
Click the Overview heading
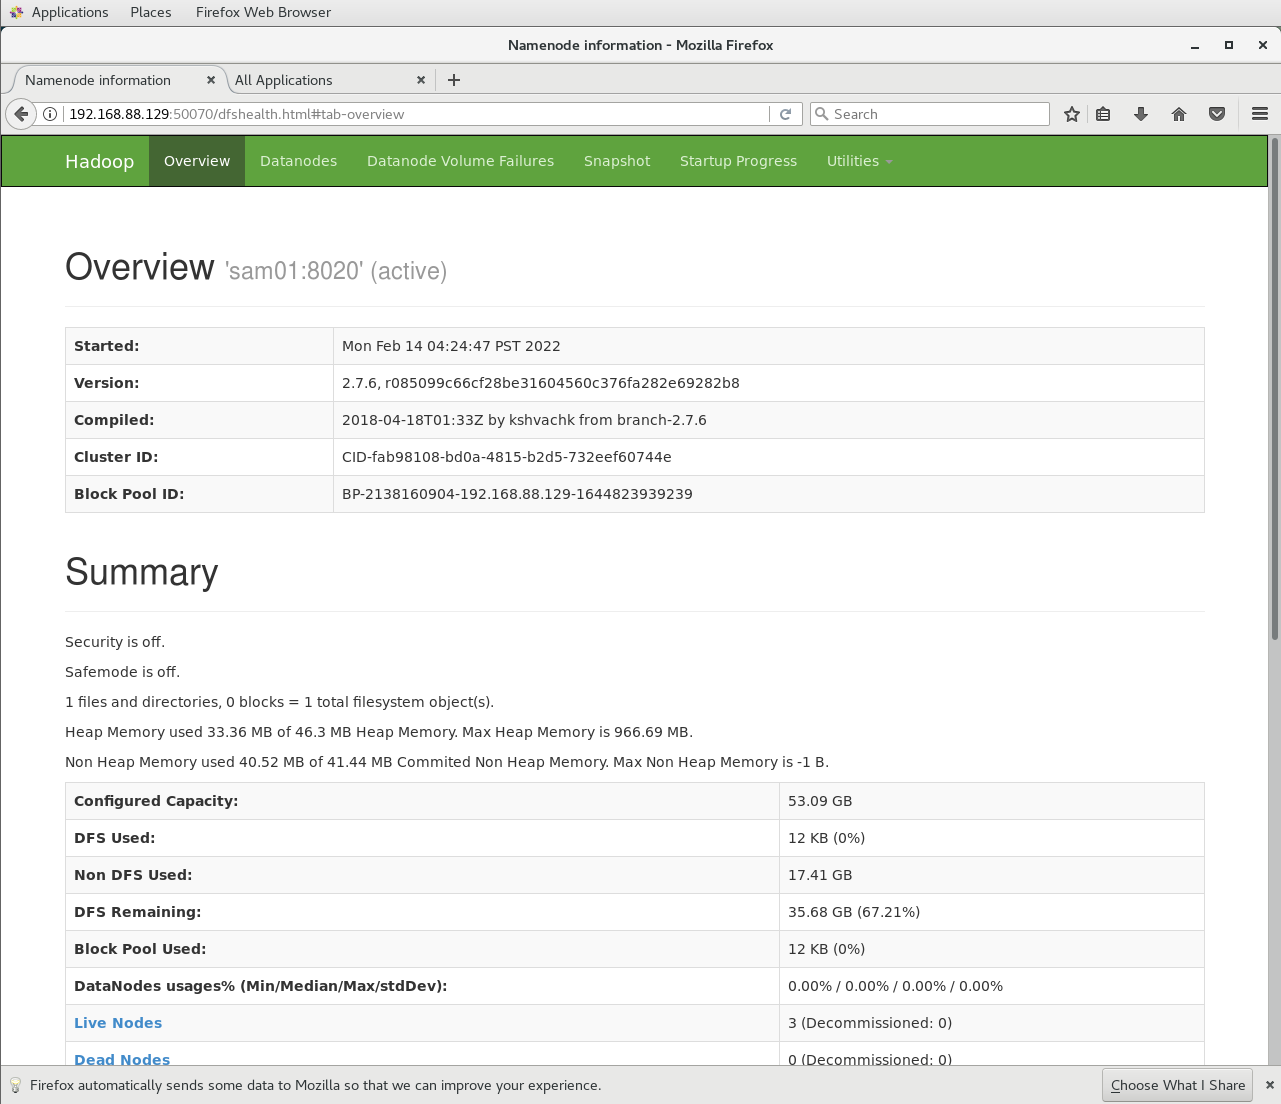(140, 267)
